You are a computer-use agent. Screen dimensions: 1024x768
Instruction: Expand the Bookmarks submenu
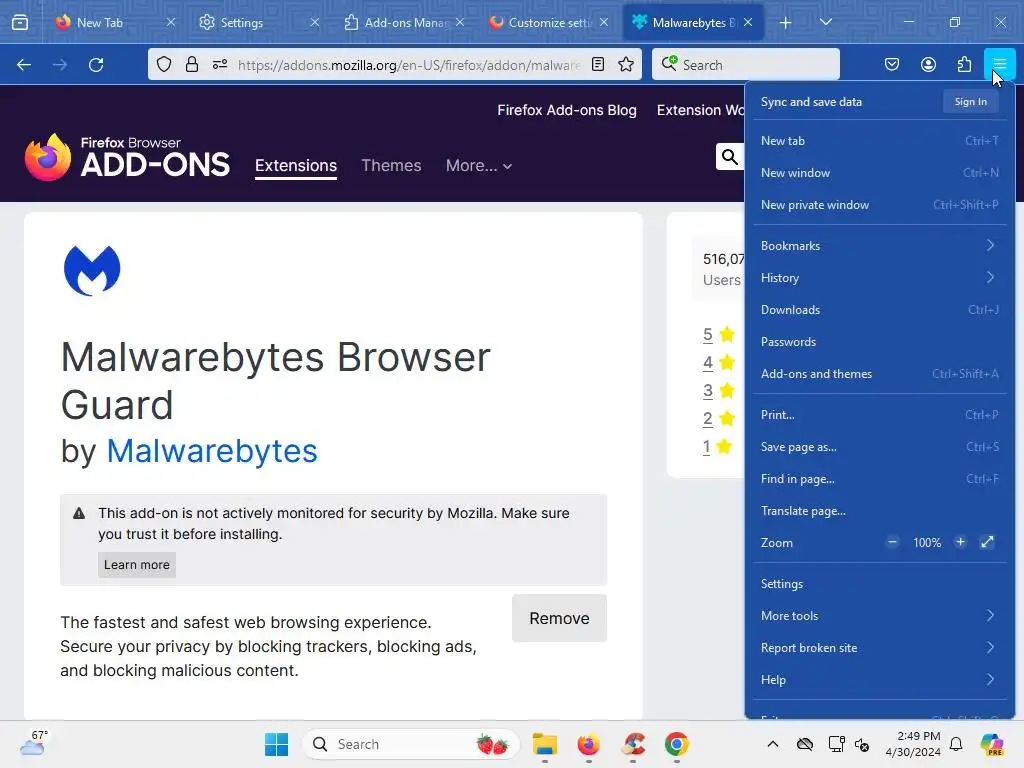tap(879, 246)
